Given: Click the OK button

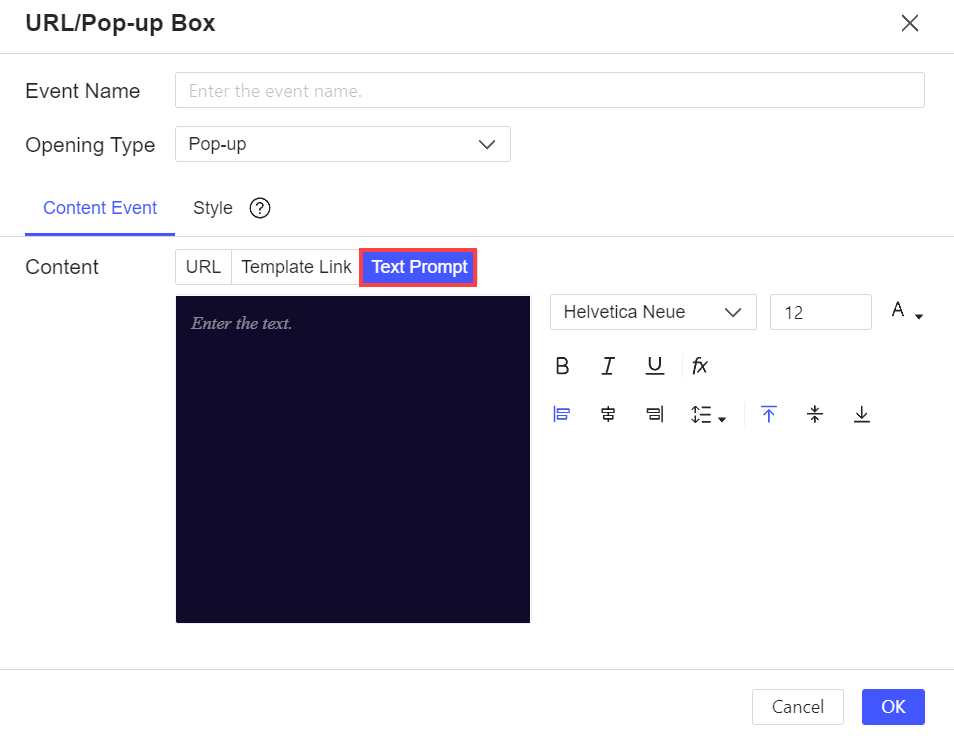Looking at the screenshot, I should [893, 707].
